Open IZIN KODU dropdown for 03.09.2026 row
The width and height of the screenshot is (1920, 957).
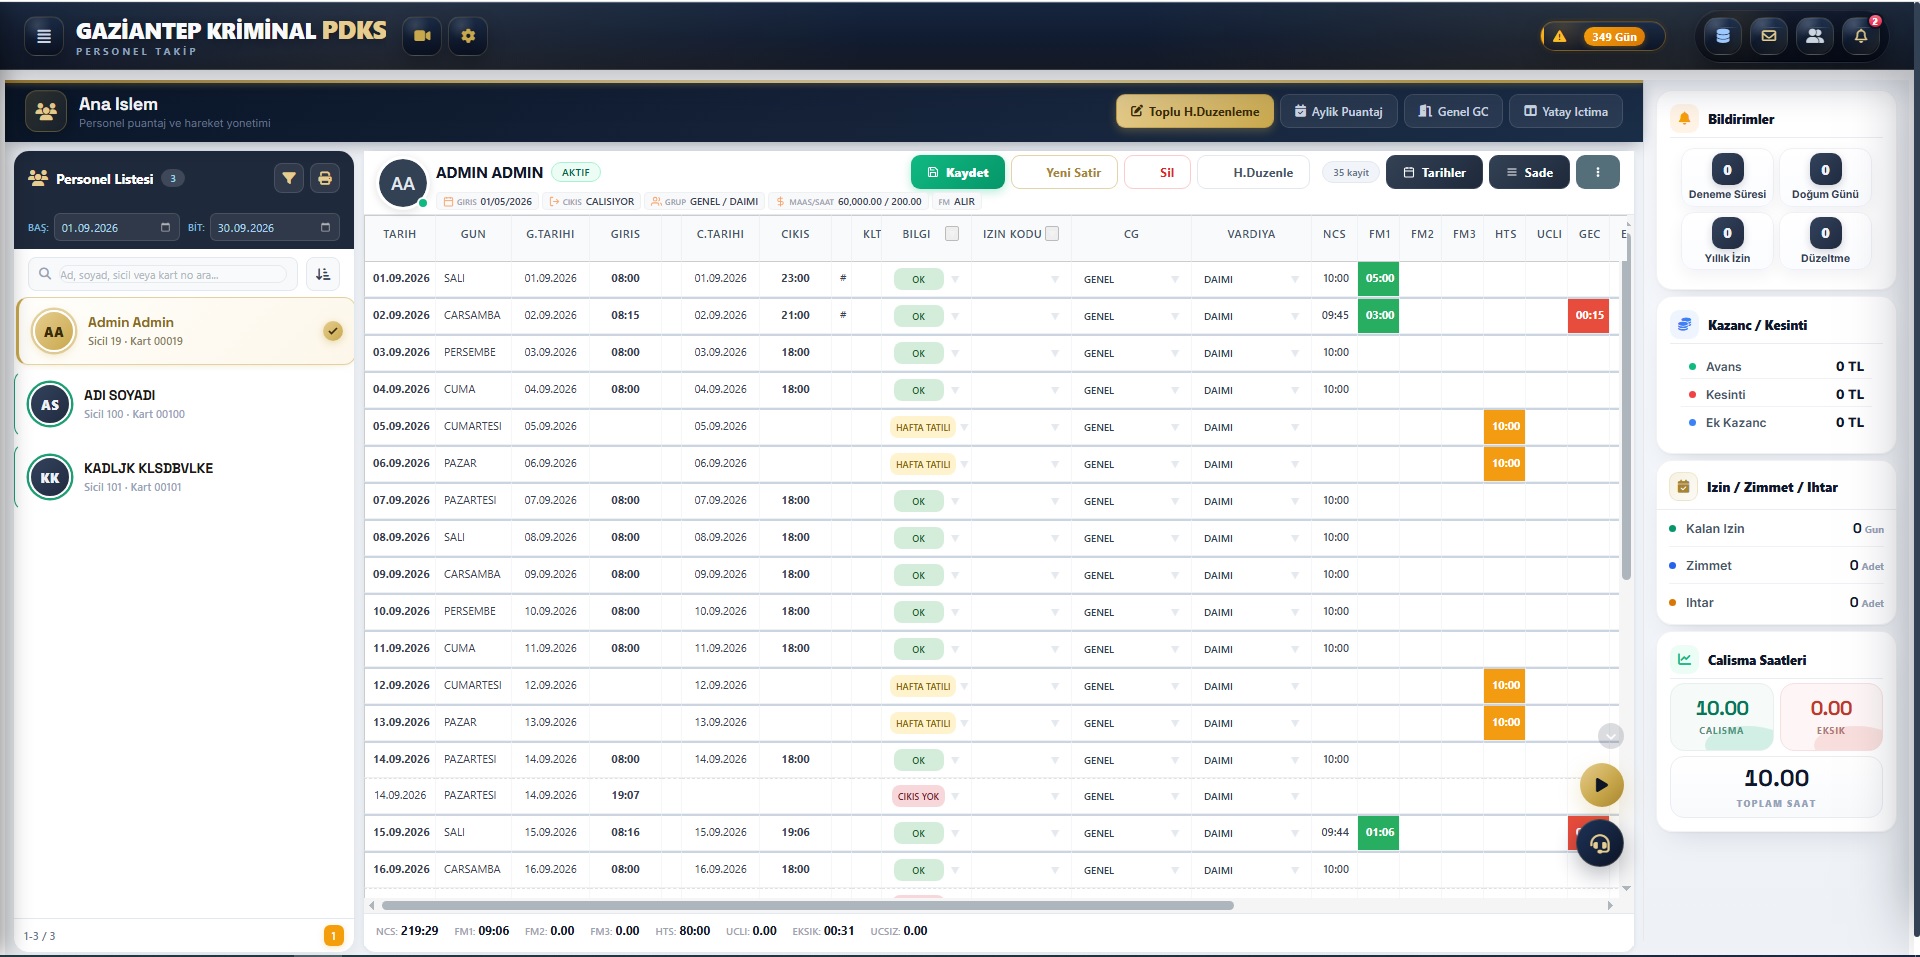(x=1055, y=353)
